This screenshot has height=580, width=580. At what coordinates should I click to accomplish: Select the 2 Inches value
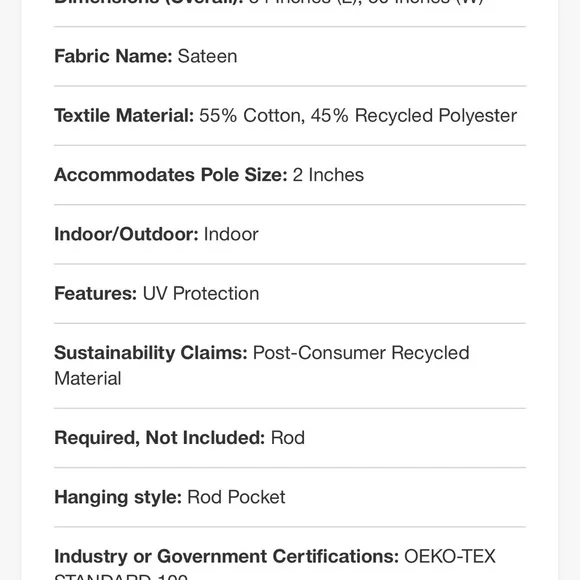click(328, 175)
